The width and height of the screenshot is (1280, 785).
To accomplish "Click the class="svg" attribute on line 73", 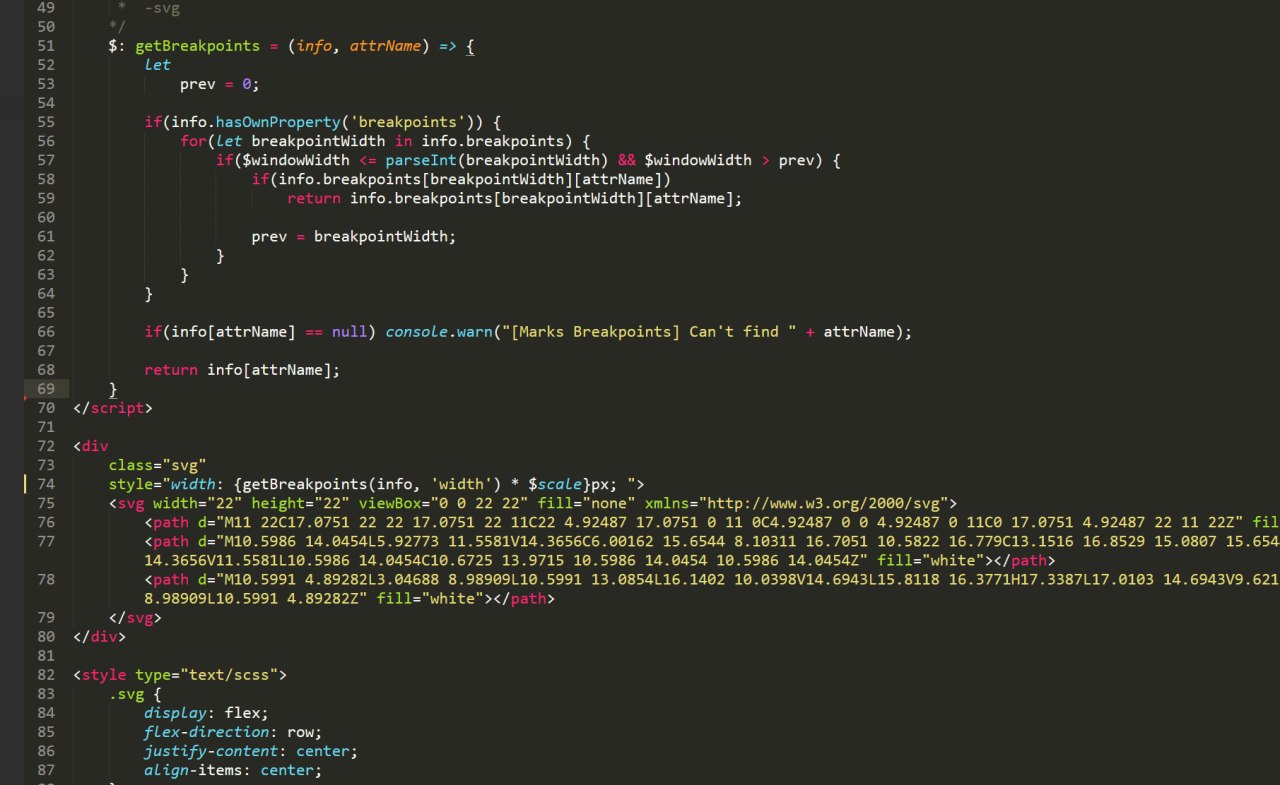I will pos(158,465).
